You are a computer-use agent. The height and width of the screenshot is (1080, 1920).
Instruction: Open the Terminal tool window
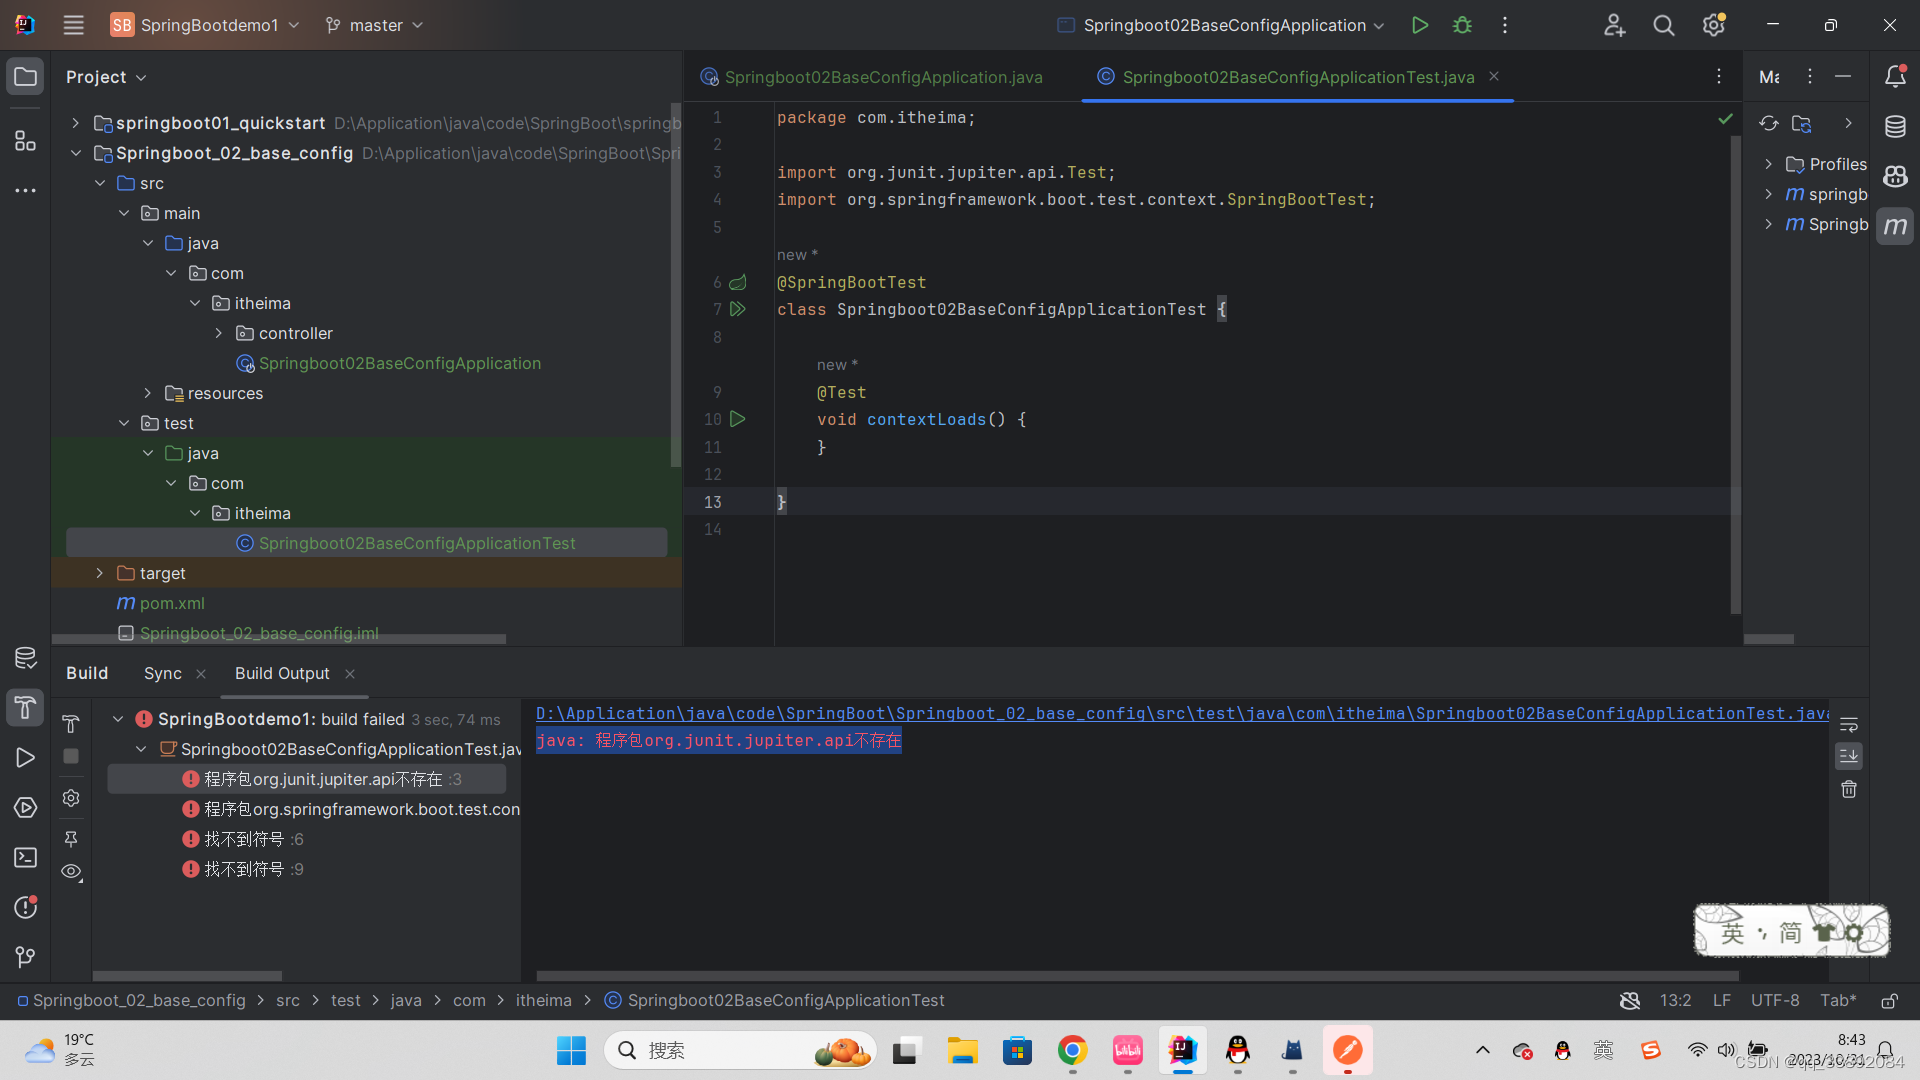pyautogui.click(x=25, y=858)
